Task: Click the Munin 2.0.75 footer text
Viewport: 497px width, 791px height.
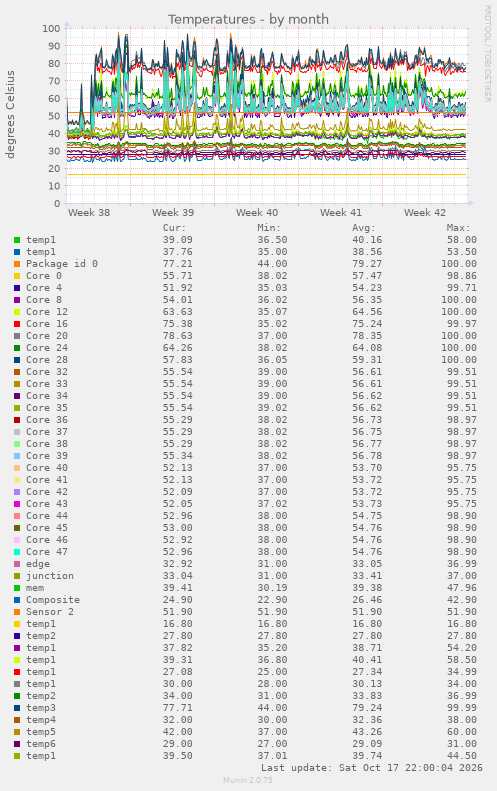Action: tap(248, 780)
